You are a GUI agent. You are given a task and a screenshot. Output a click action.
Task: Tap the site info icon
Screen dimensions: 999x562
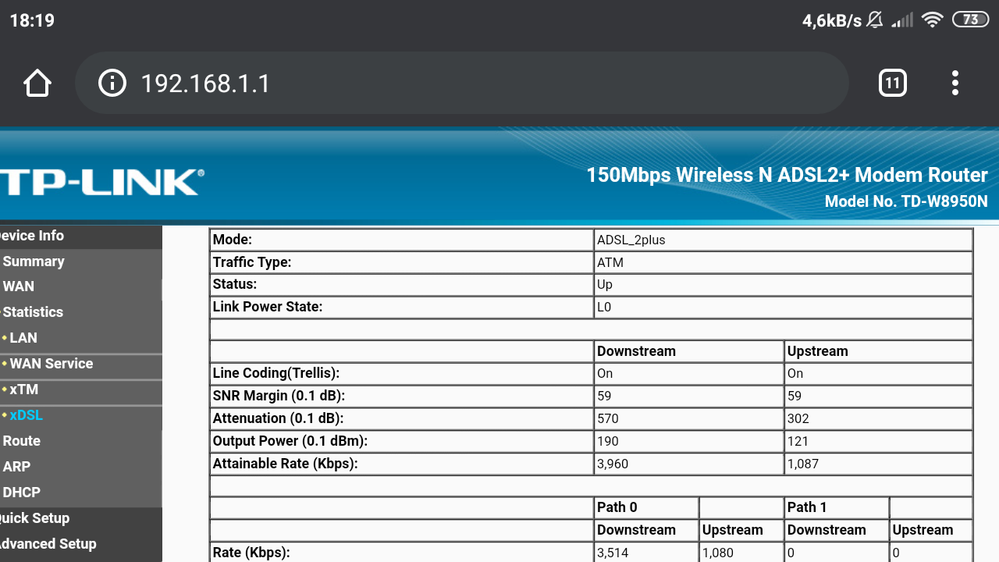point(112,83)
